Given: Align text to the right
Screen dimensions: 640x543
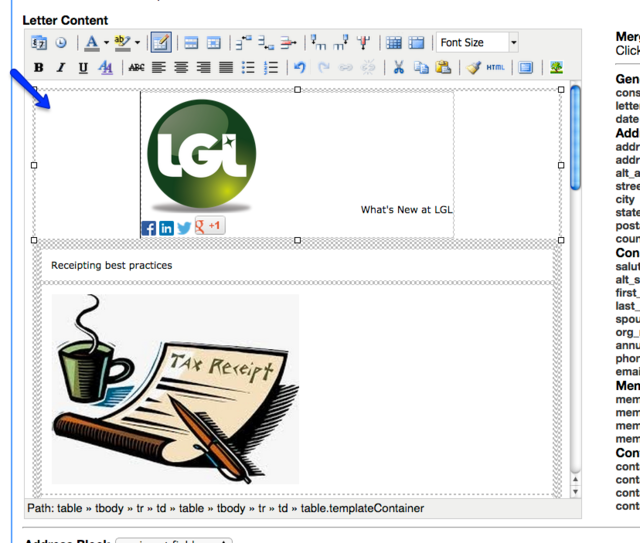Looking at the screenshot, I should click(204, 67).
